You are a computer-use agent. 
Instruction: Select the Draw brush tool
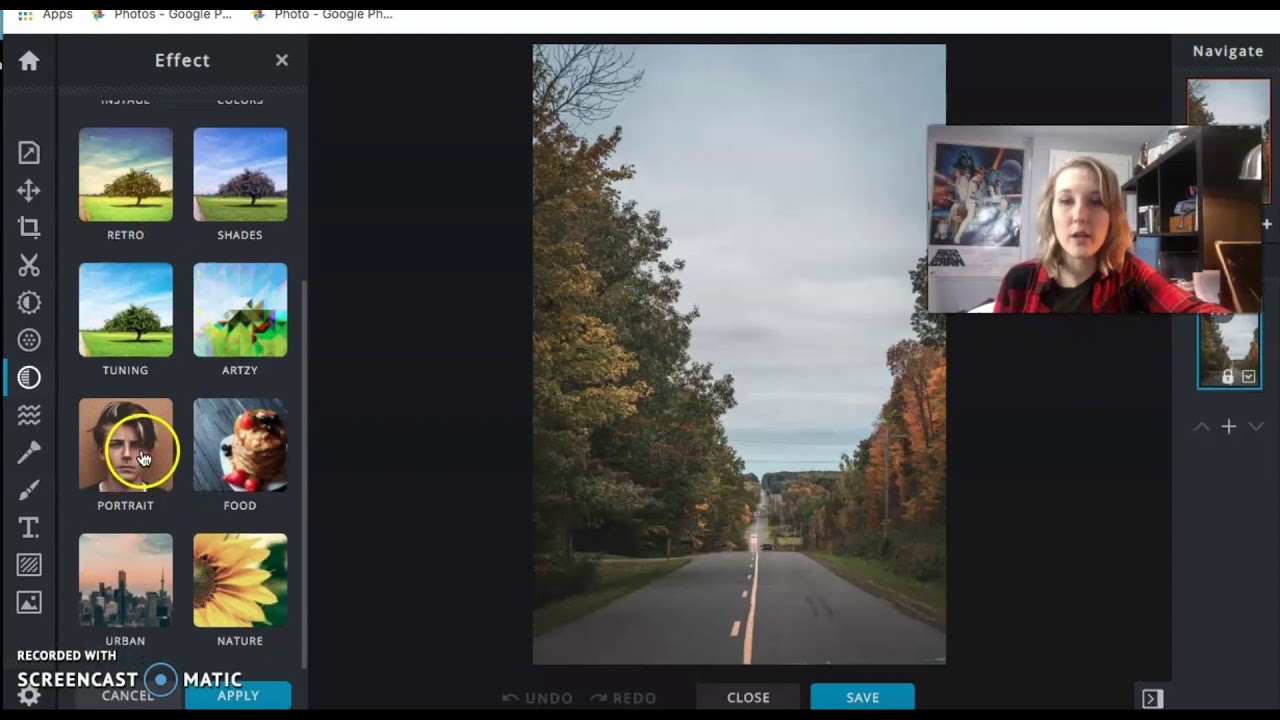click(29, 490)
